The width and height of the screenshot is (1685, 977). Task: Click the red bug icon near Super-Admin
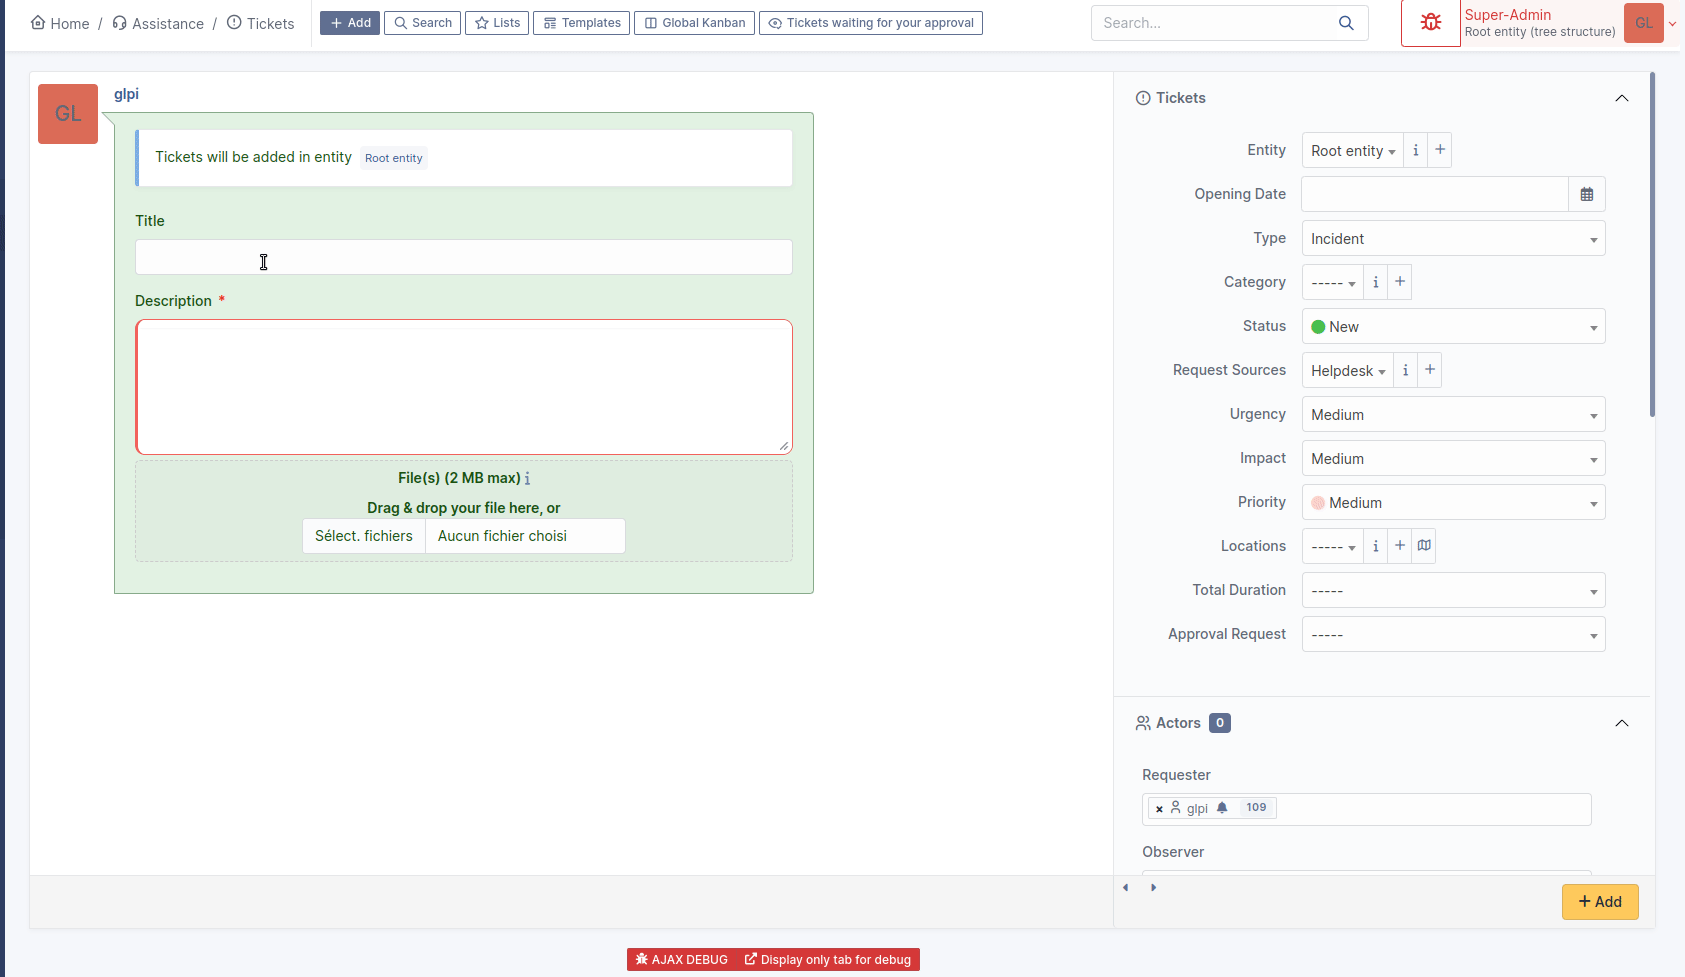[x=1431, y=21]
